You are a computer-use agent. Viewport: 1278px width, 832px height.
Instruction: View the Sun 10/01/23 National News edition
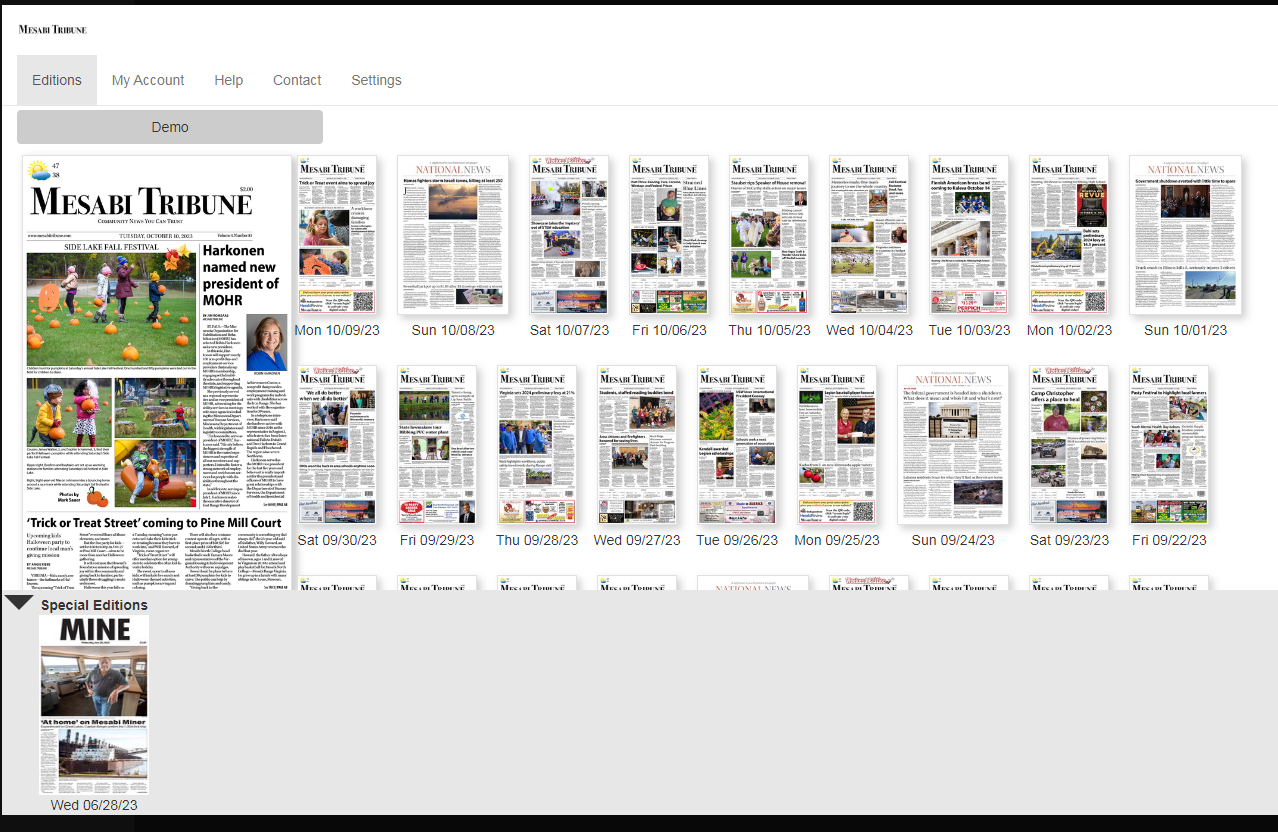(x=1185, y=235)
